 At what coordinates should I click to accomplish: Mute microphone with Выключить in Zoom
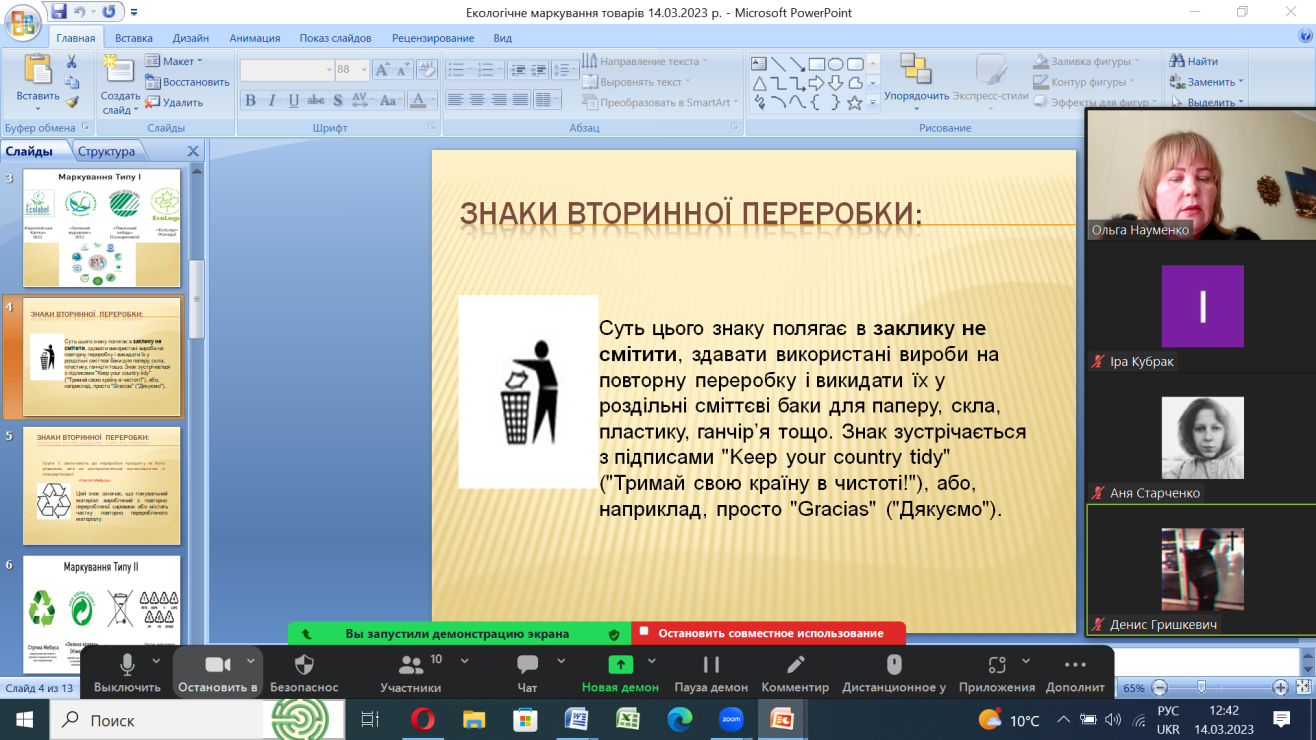[127, 672]
